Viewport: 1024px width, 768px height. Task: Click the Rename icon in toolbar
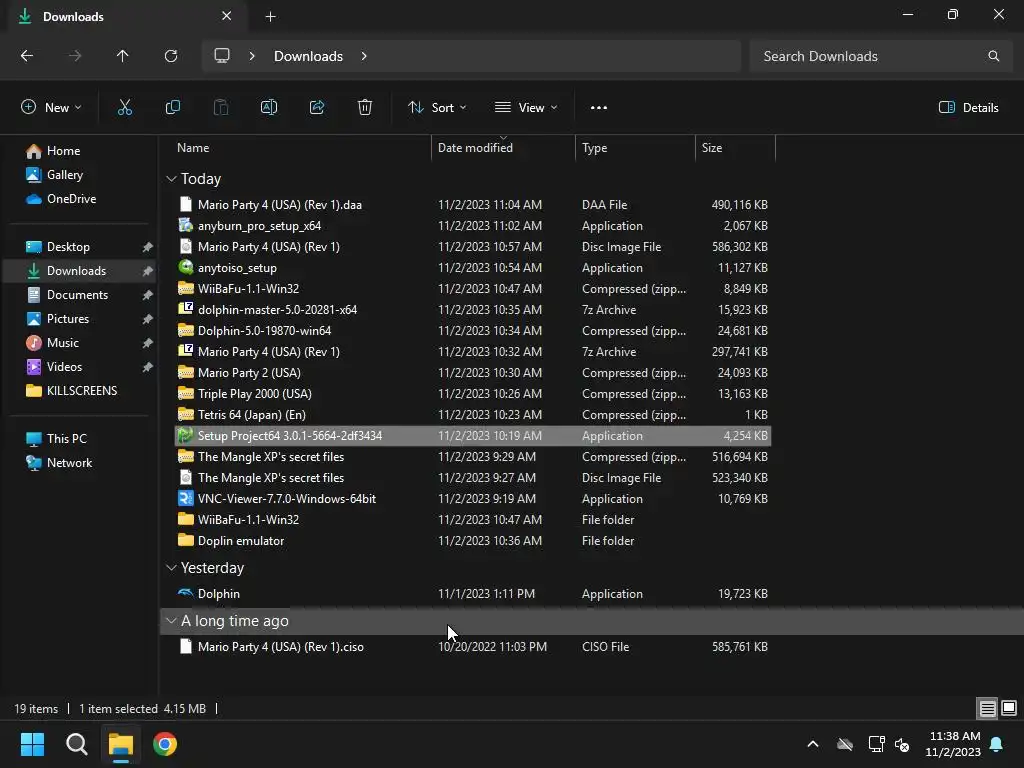tap(269, 108)
